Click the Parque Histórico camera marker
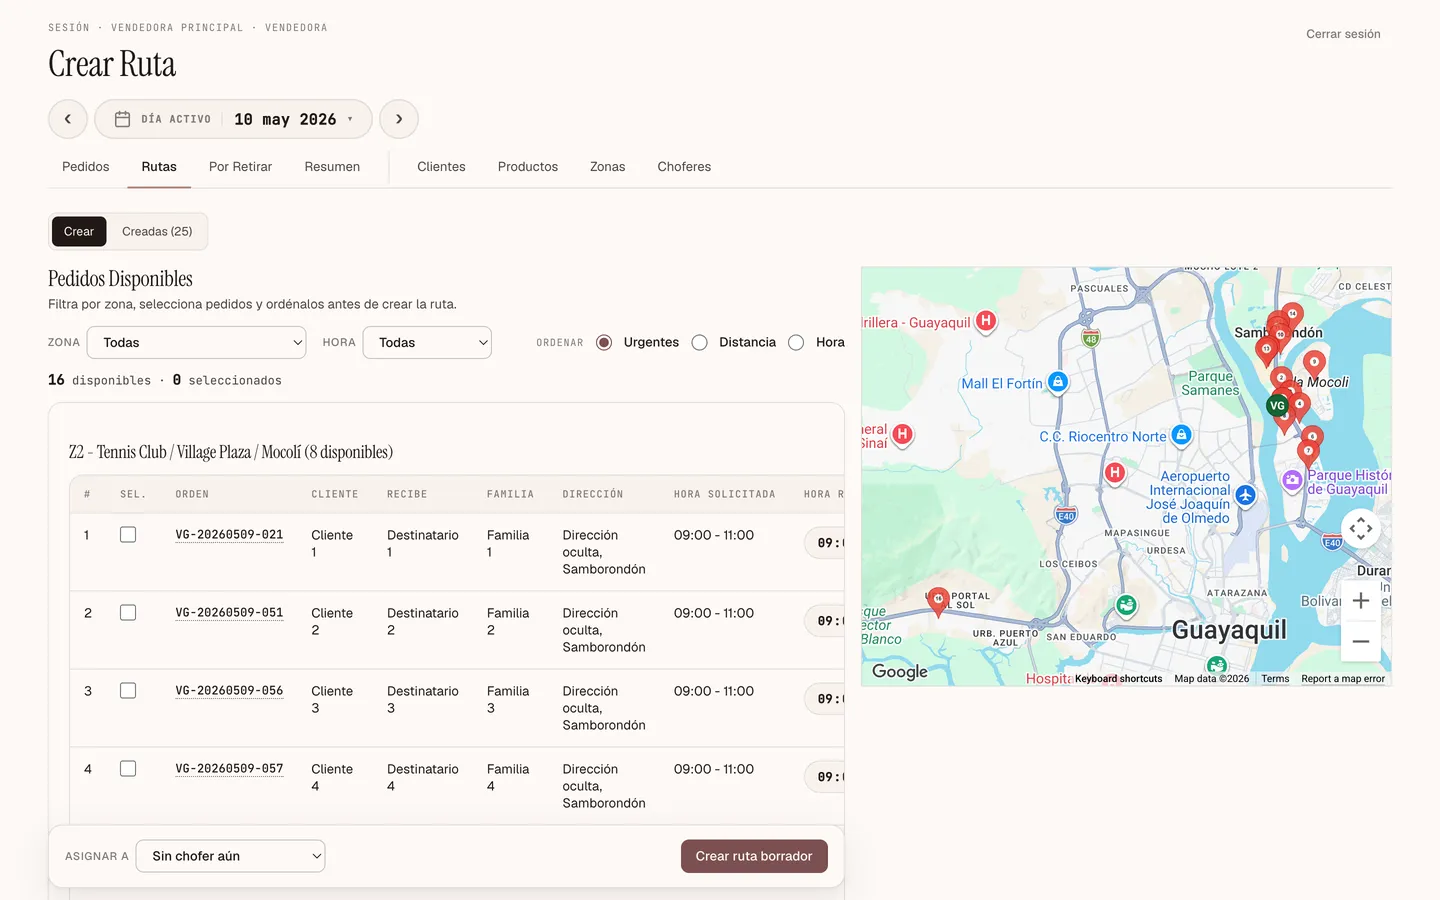Image resolution: width=1440 pixels, height=900 pixels. pyautogui.click(x=1292, y=481)
